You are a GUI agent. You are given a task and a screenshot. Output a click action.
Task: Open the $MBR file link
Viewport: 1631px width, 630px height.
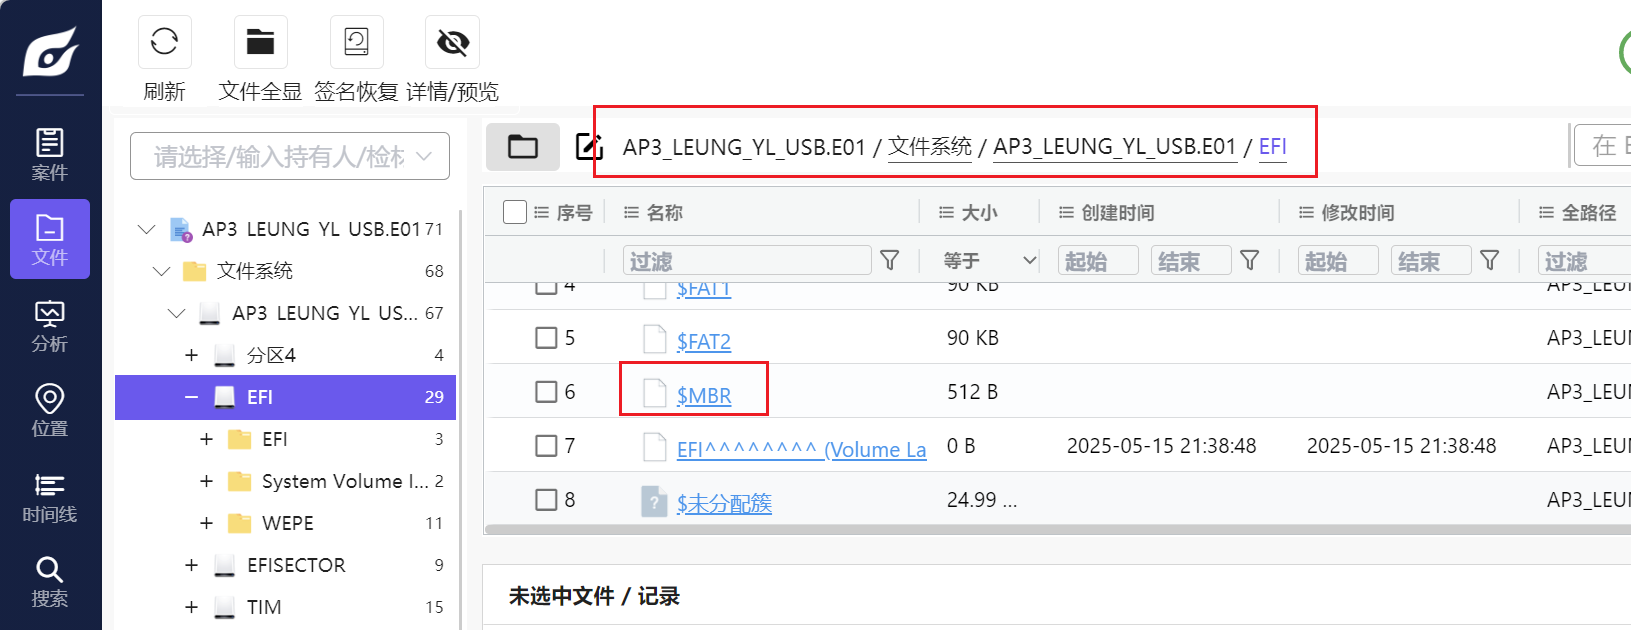tap(703, 396)
